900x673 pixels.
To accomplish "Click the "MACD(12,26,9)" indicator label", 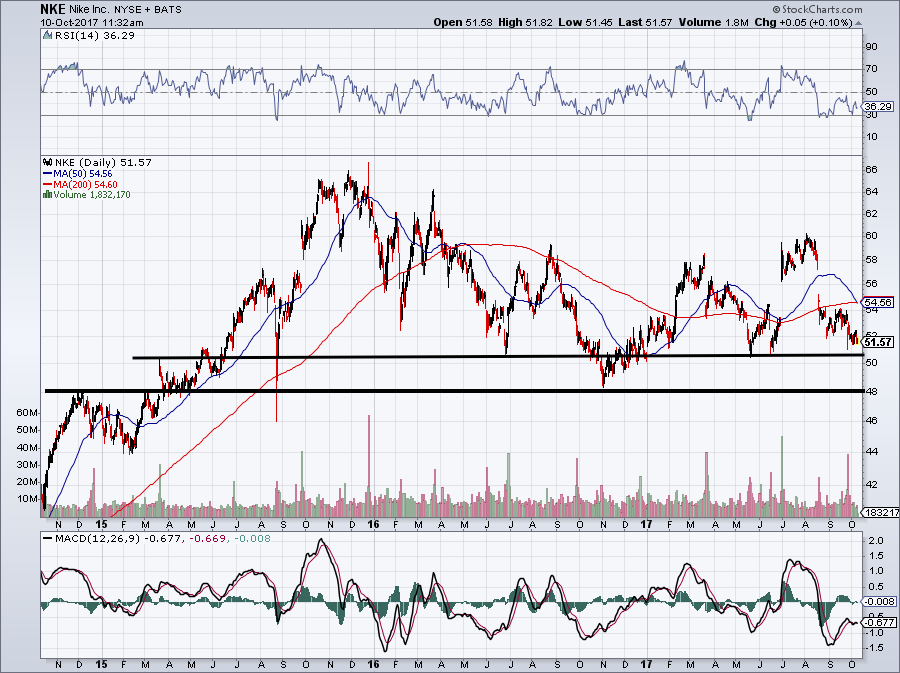I will point(98,539).
